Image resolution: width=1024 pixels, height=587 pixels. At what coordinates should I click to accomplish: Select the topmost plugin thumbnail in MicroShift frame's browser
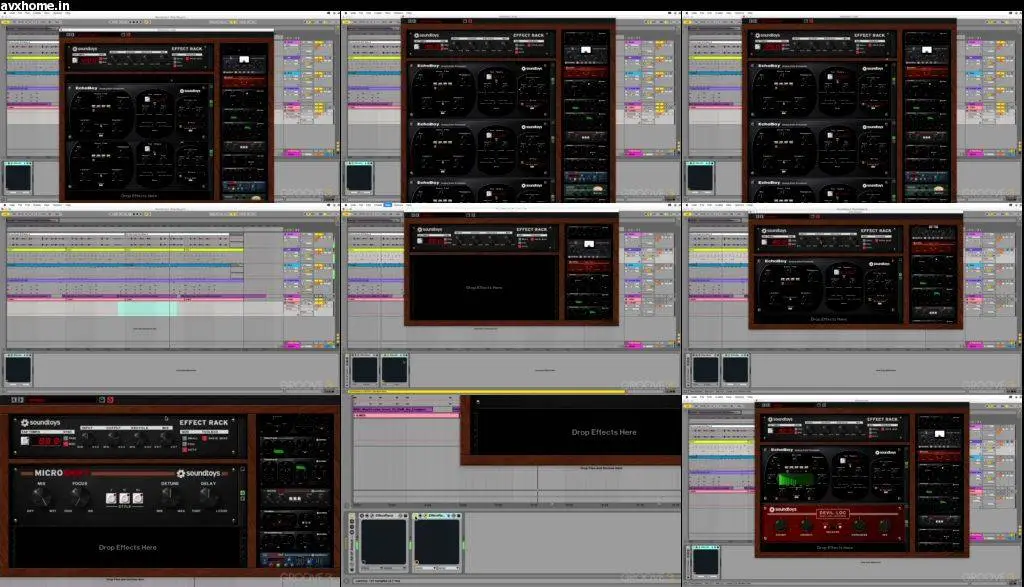pyautogui.click(x=296, y=424)
